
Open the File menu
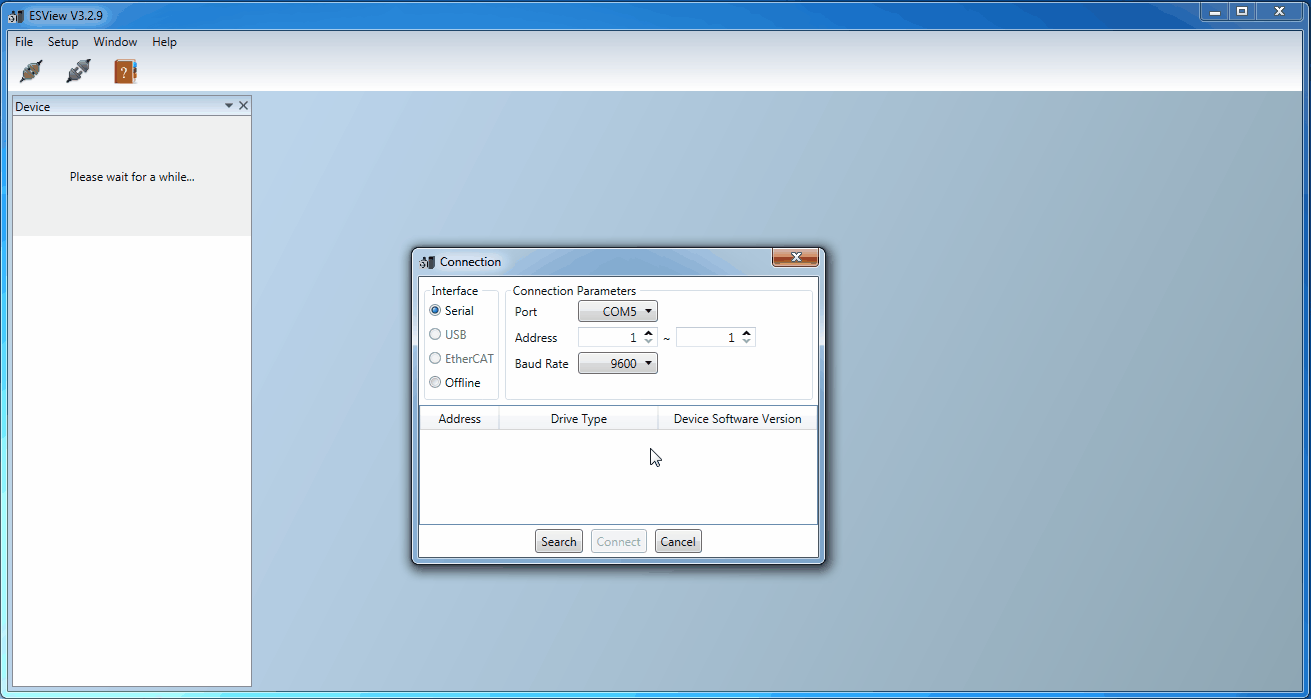click(24, 42)
